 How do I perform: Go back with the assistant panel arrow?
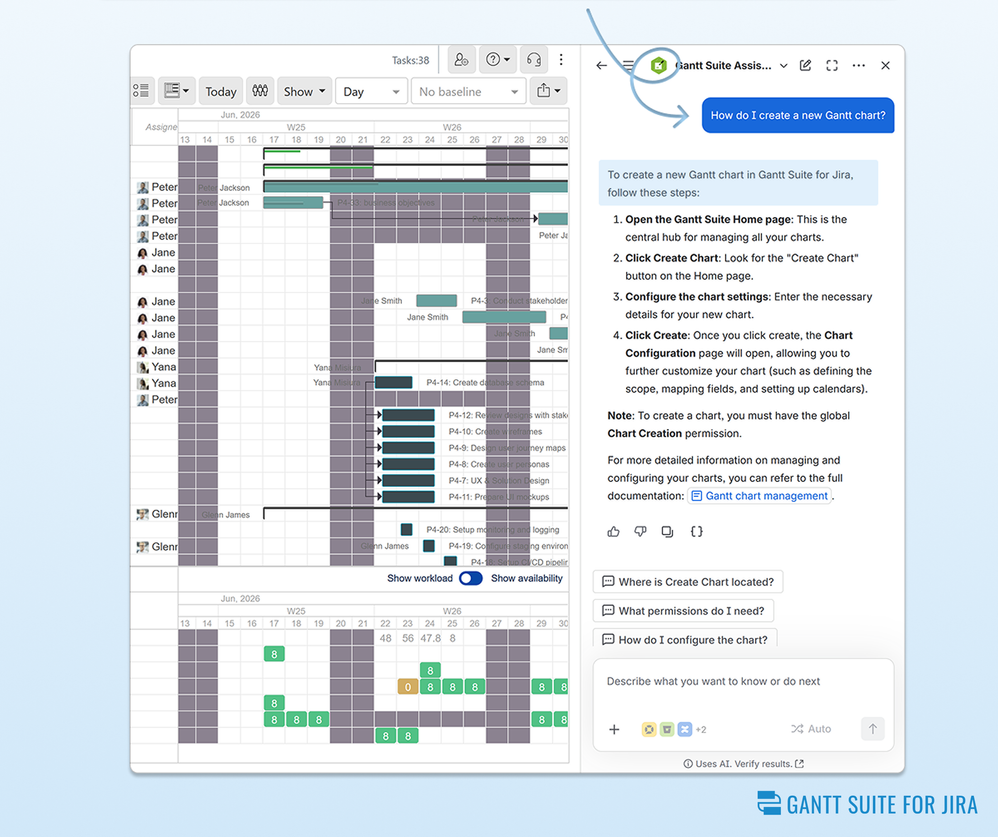click(x=601, y=66)
